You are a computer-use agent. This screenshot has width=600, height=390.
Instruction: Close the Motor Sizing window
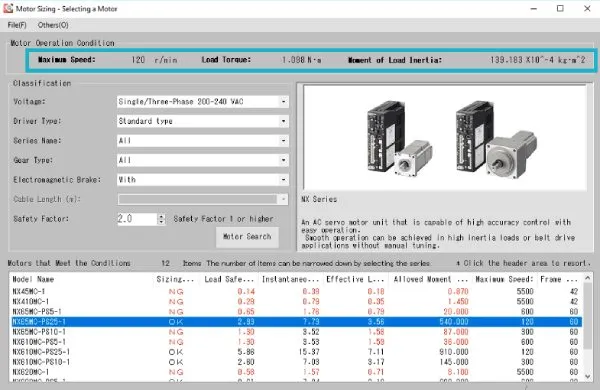[x=587, y=8]
